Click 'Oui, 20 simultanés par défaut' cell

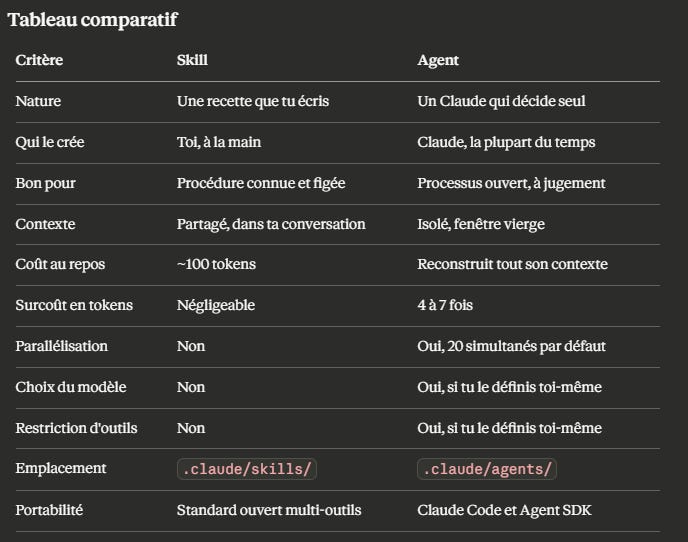tap(512, 346)
